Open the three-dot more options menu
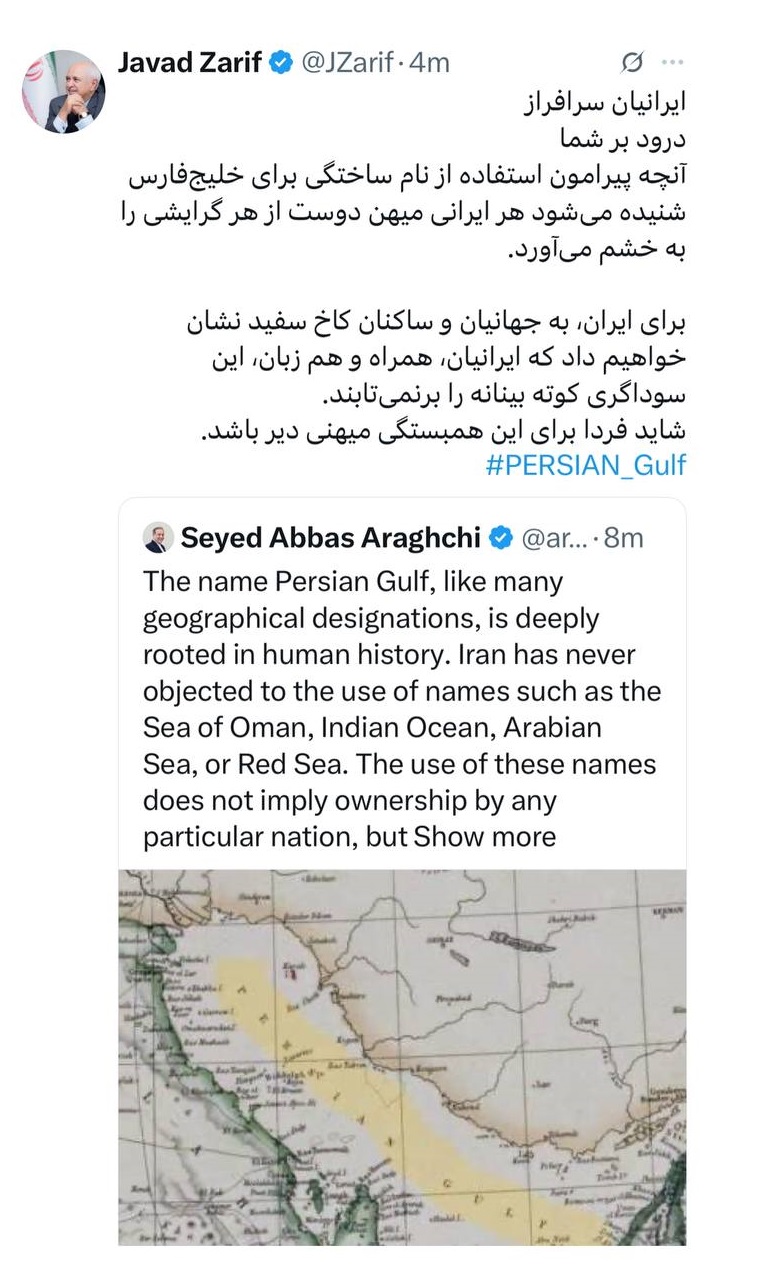The height and width of the screenshot is (1275, 759). pyautogui.click(x=673, y=63)
